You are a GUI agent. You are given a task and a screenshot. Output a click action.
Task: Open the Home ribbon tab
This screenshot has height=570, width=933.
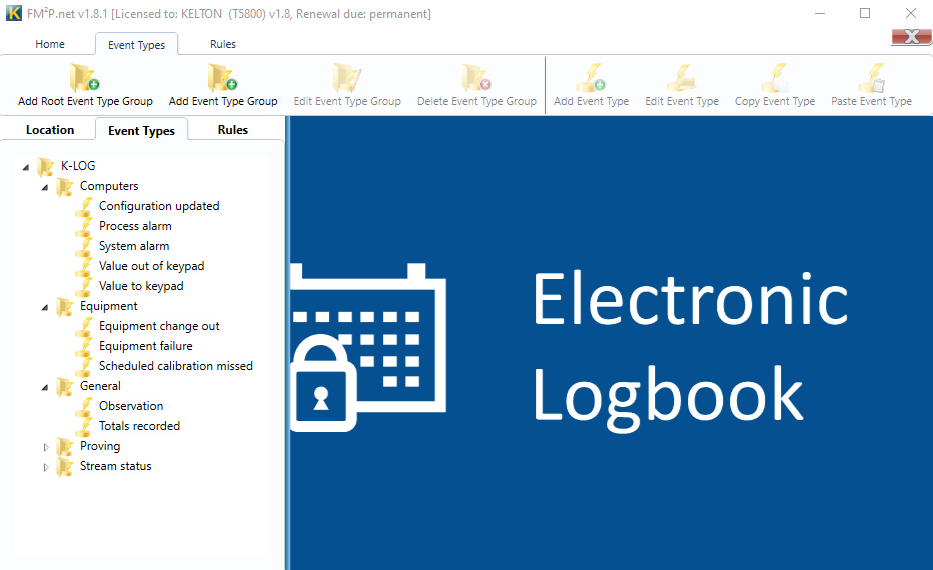[x=50, y=44]
